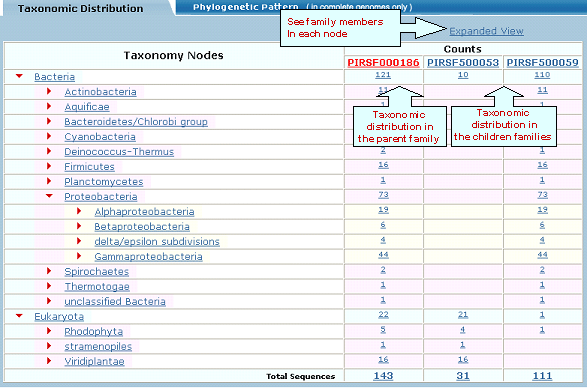This screenshot has height=389, width=588.
Task: Click count 21 in the Eukaryota row
Action: click(463, 315)
